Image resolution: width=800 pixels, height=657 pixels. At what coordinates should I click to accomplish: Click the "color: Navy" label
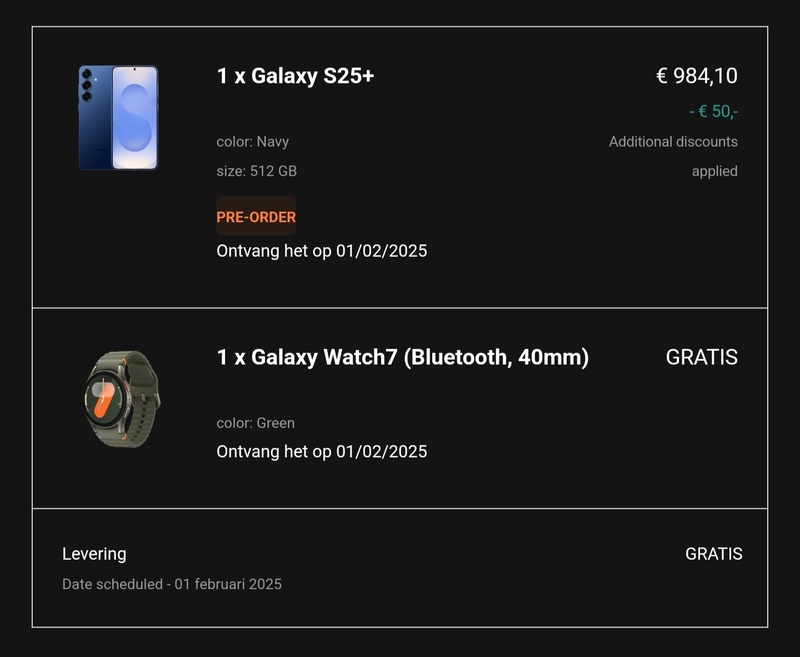252,142
